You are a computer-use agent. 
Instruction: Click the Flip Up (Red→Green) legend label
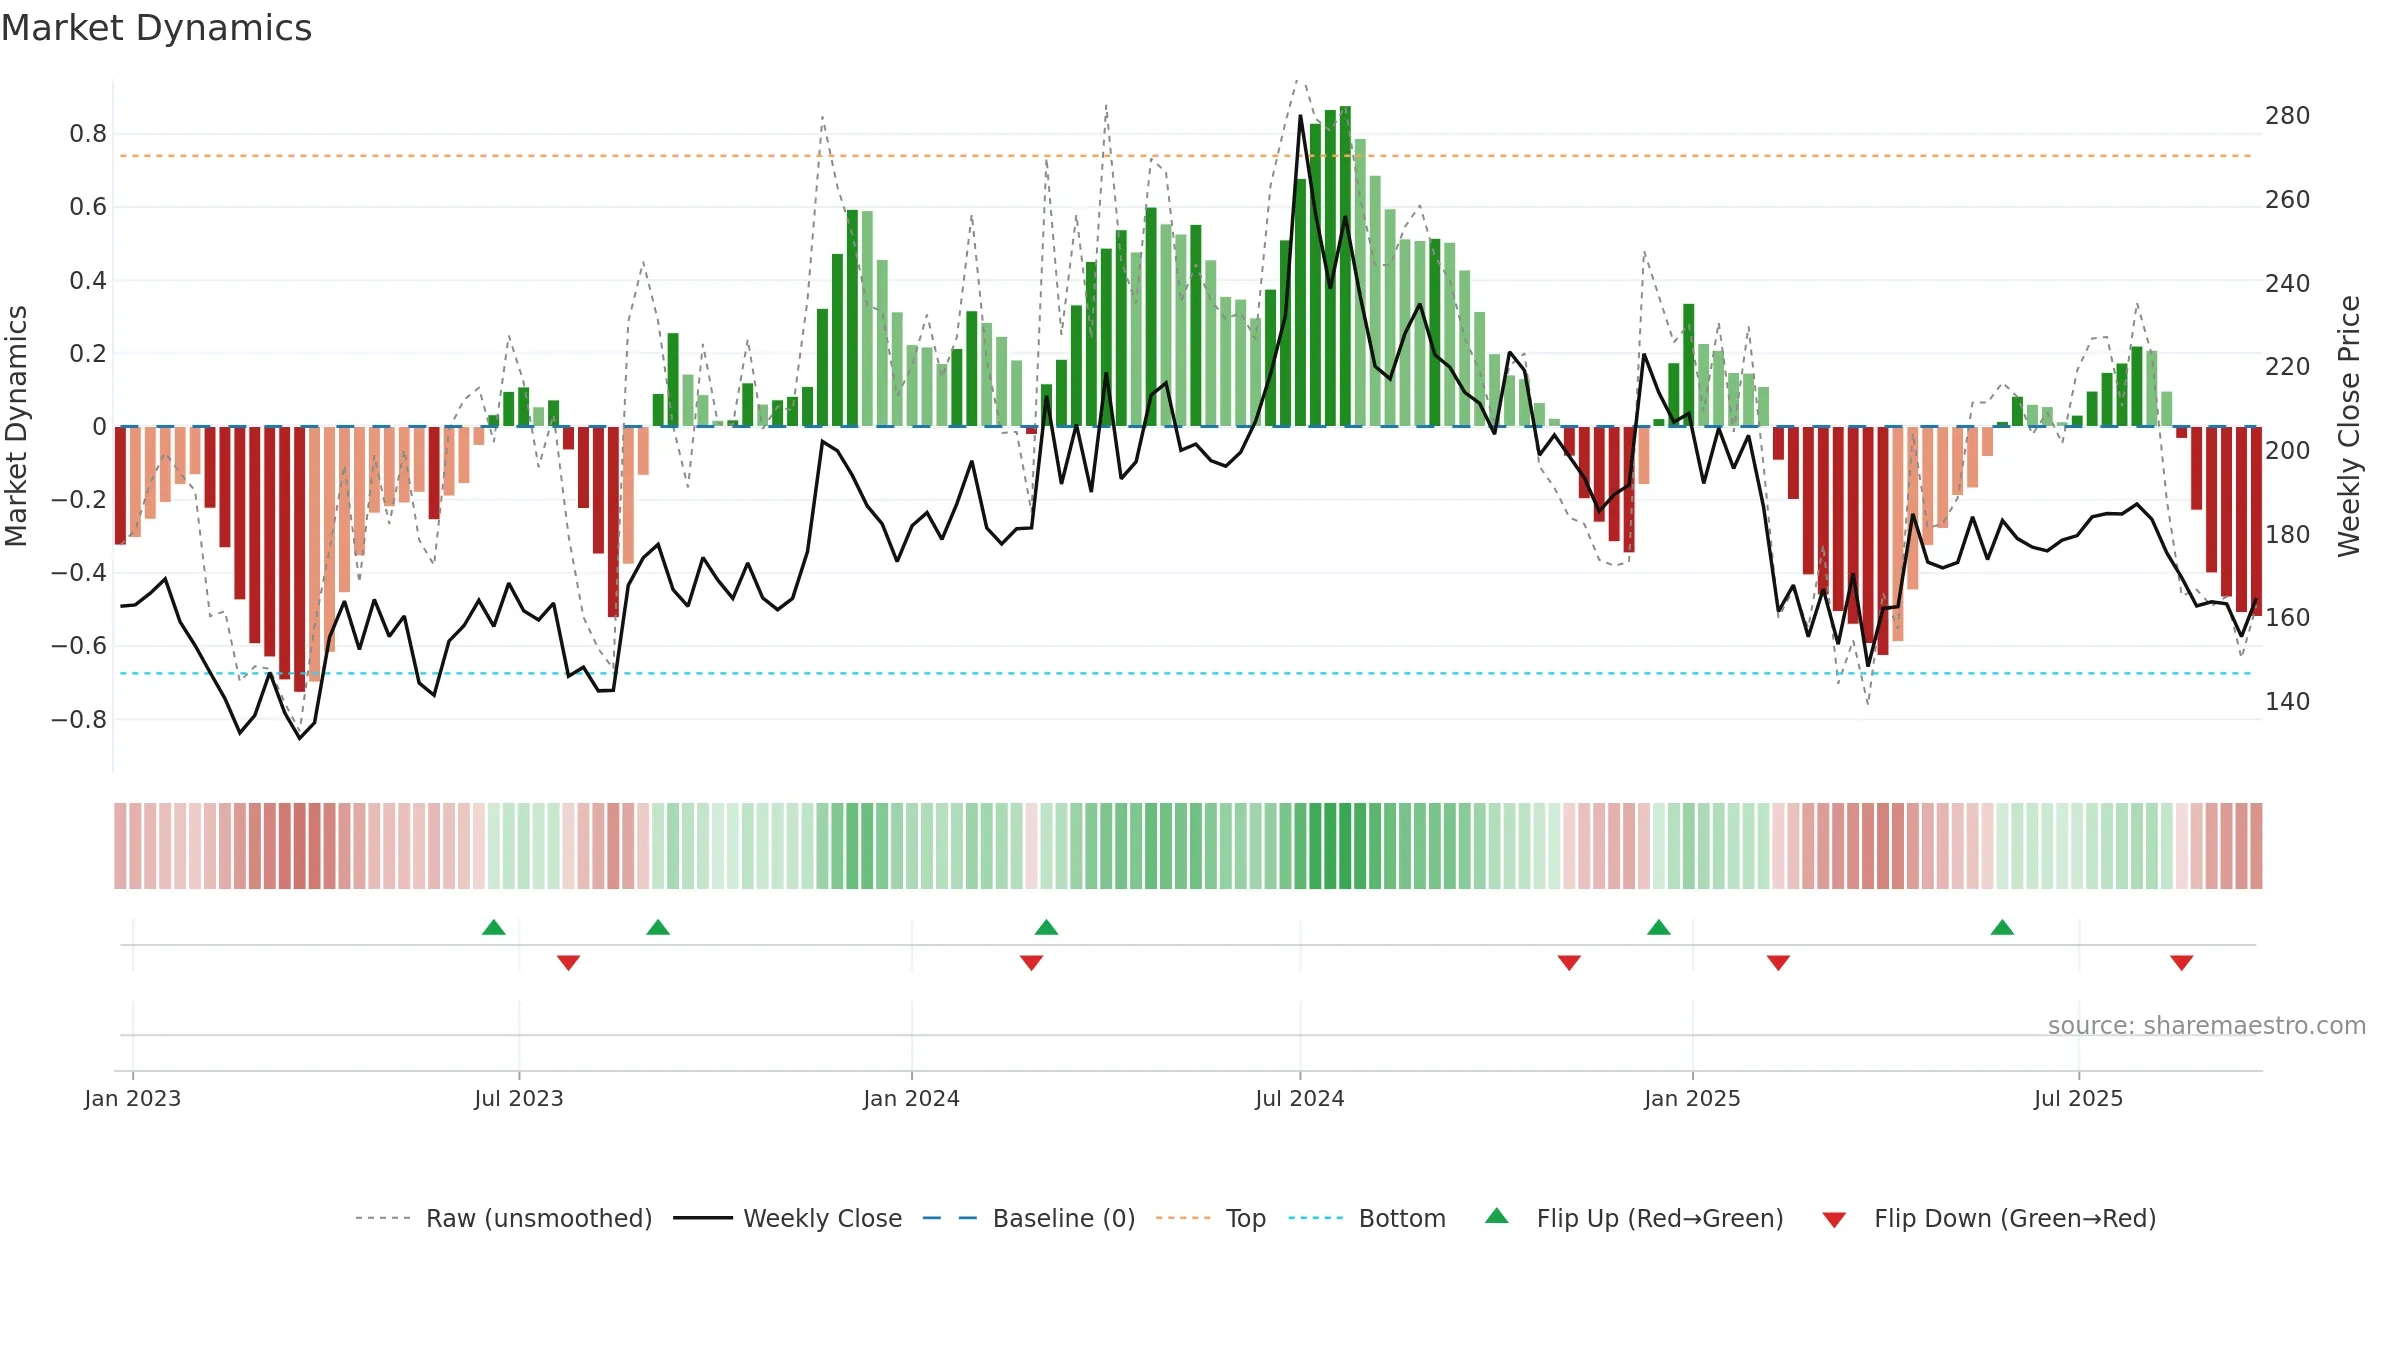pos(1660,1218)
